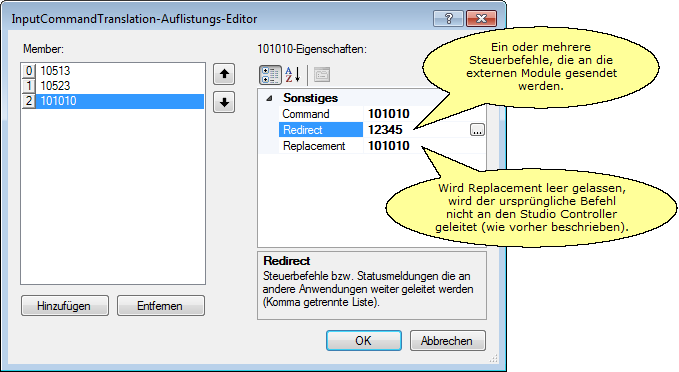Move the selected member down with the arrow button
The width and height of the screenshot is (679, 372).
224,103
